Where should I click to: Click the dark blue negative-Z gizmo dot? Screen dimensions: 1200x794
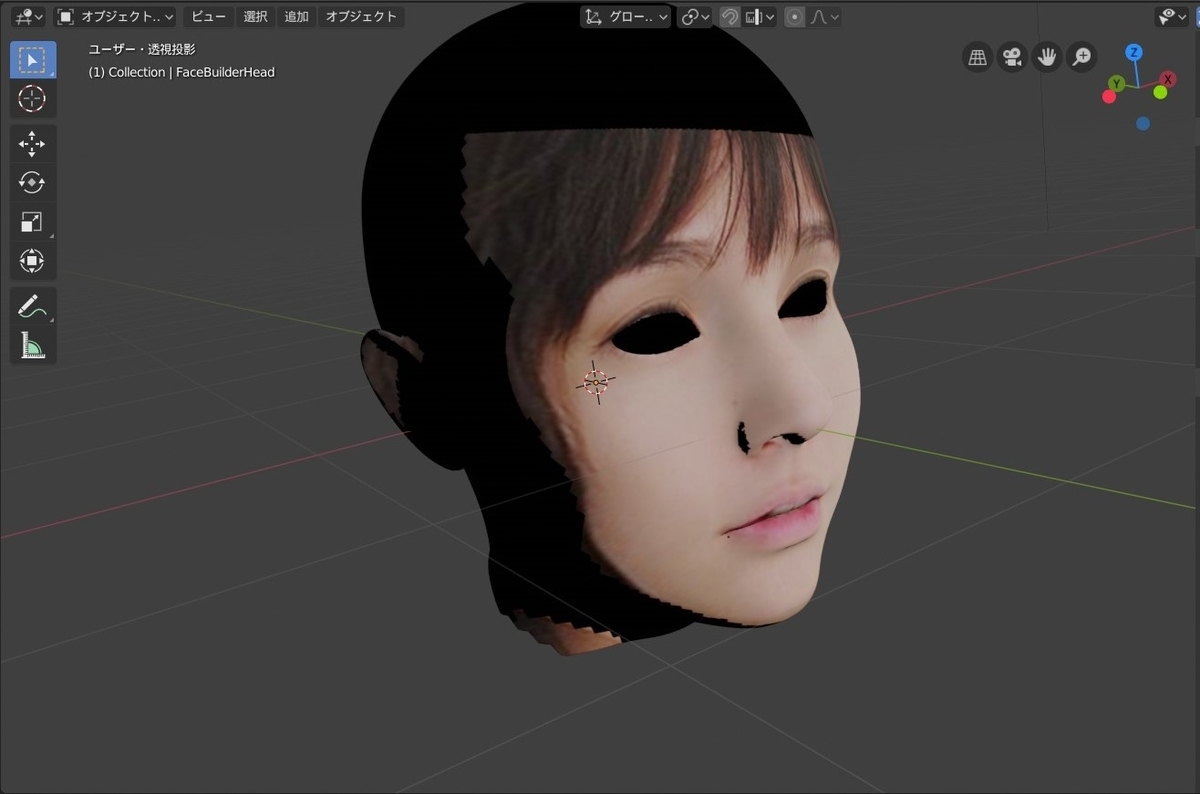[1143, 123]
